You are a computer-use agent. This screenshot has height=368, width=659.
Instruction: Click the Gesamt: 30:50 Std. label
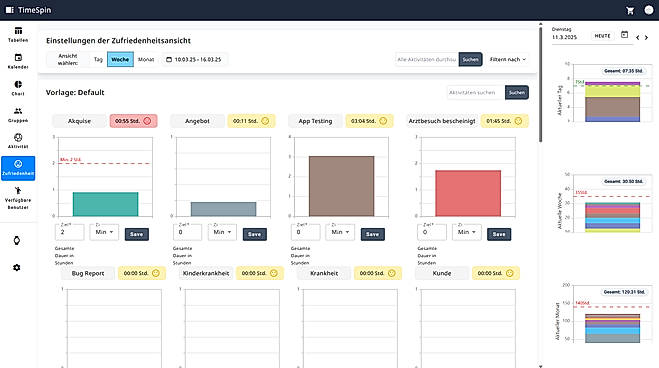pos(623,181)
